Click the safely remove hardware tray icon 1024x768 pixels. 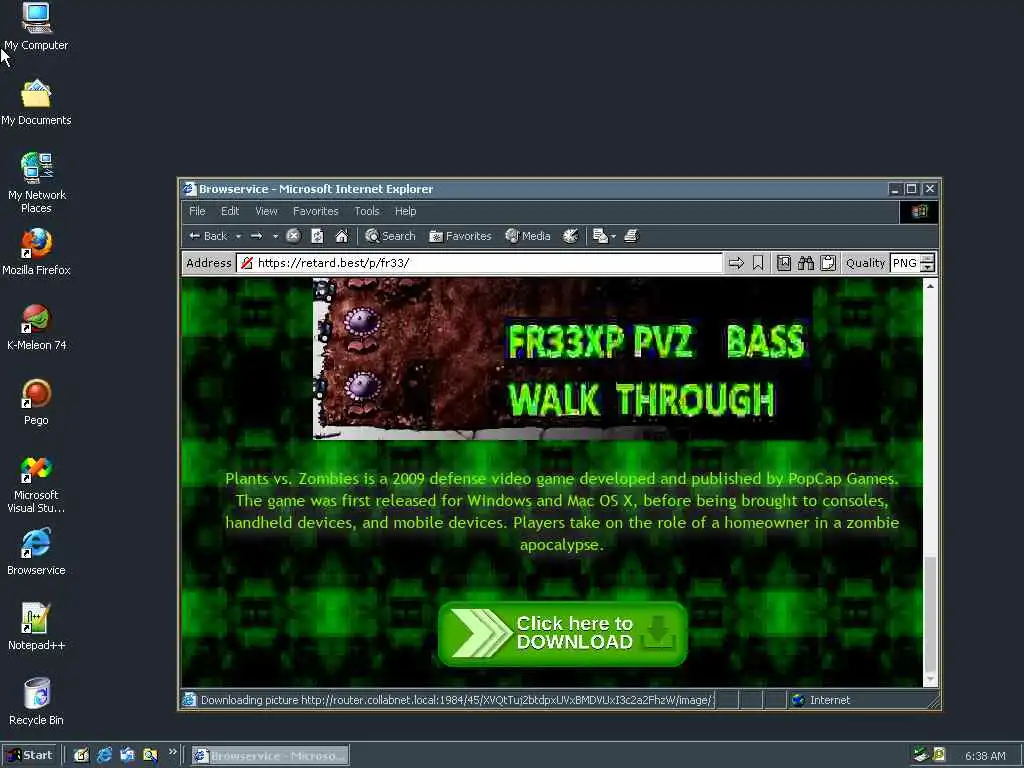[x=920, y=755]
